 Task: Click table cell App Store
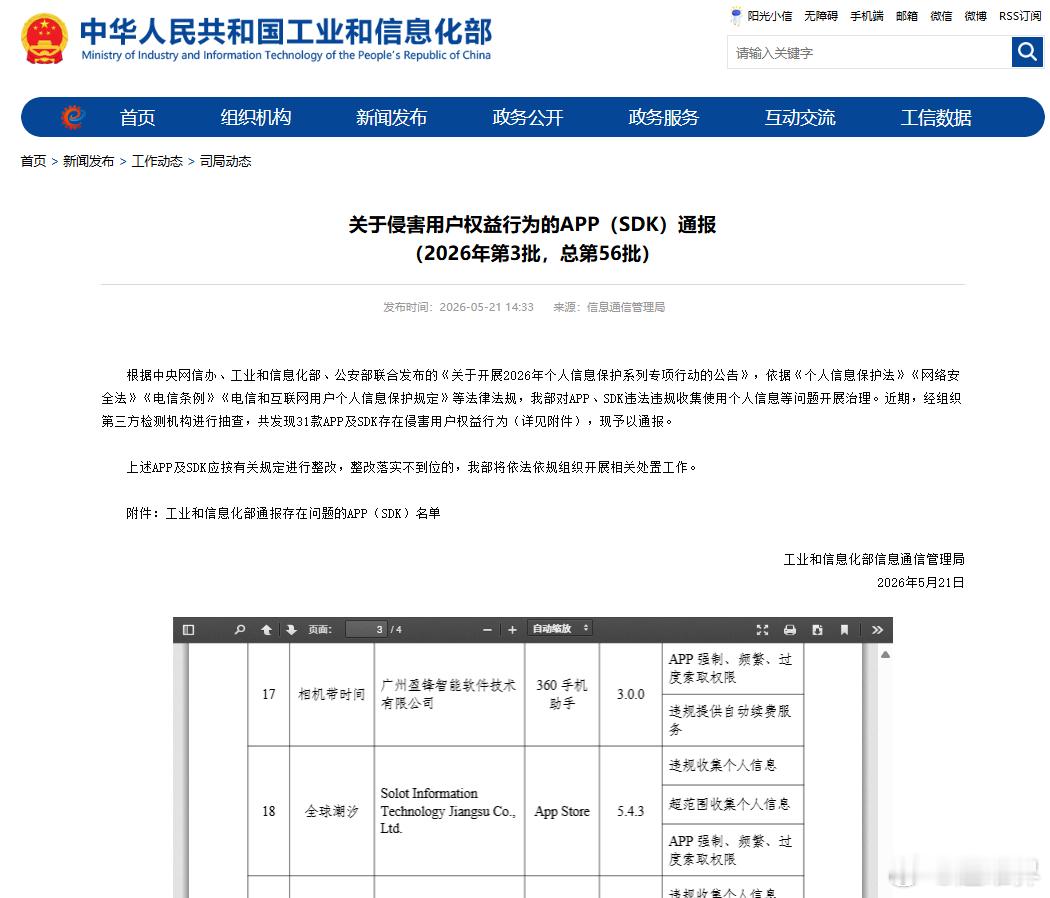pos(562,811)
